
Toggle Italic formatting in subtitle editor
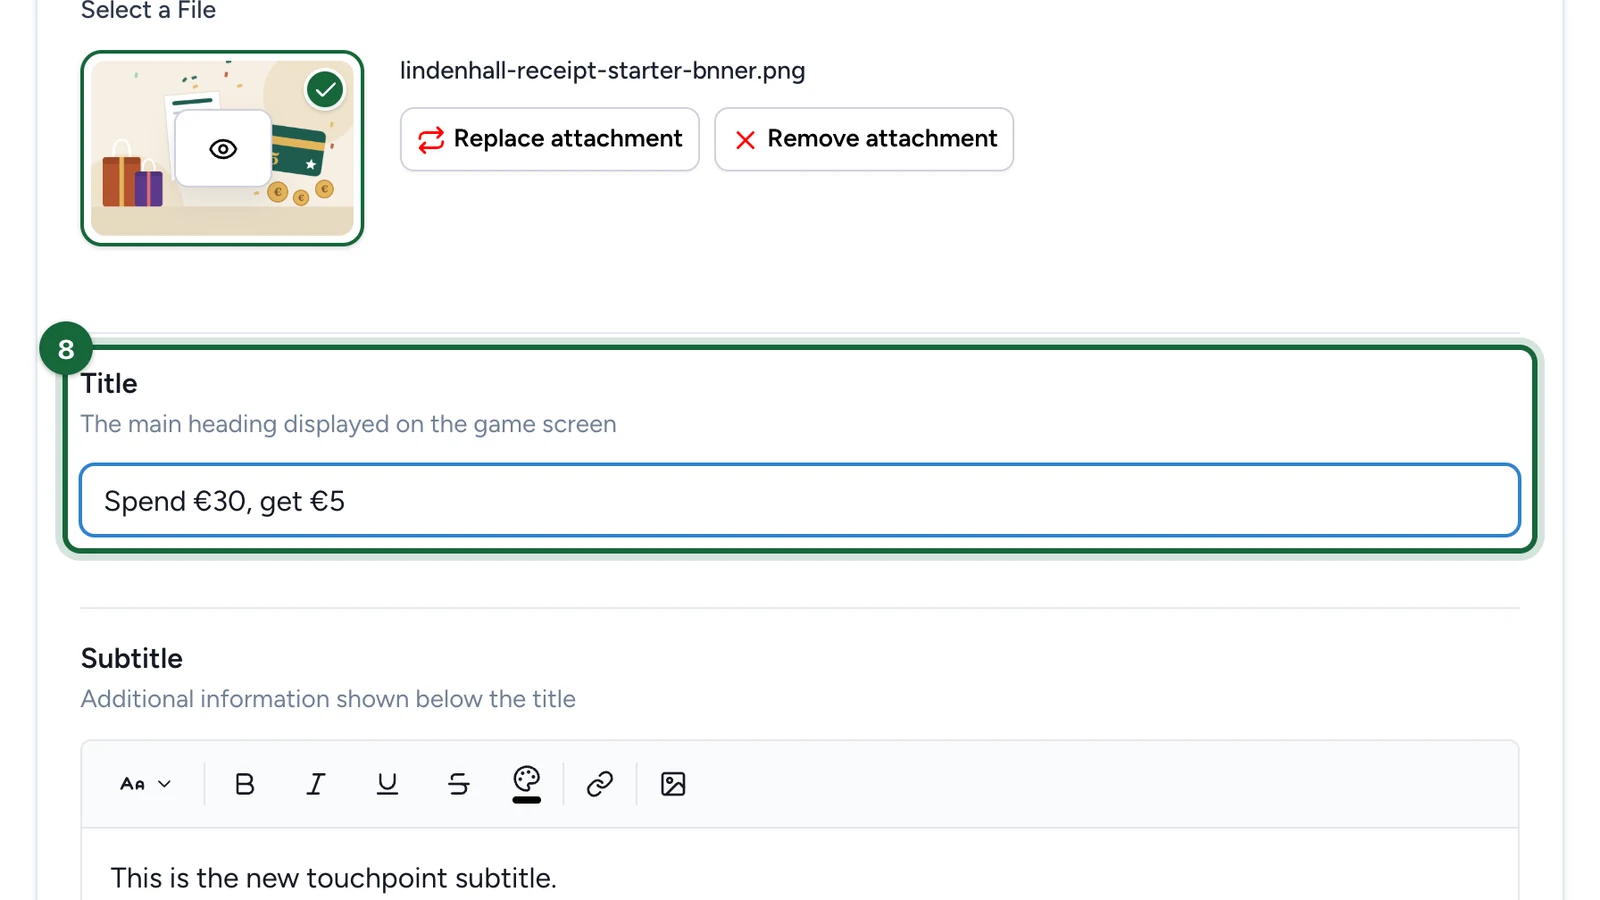(316, 784)
